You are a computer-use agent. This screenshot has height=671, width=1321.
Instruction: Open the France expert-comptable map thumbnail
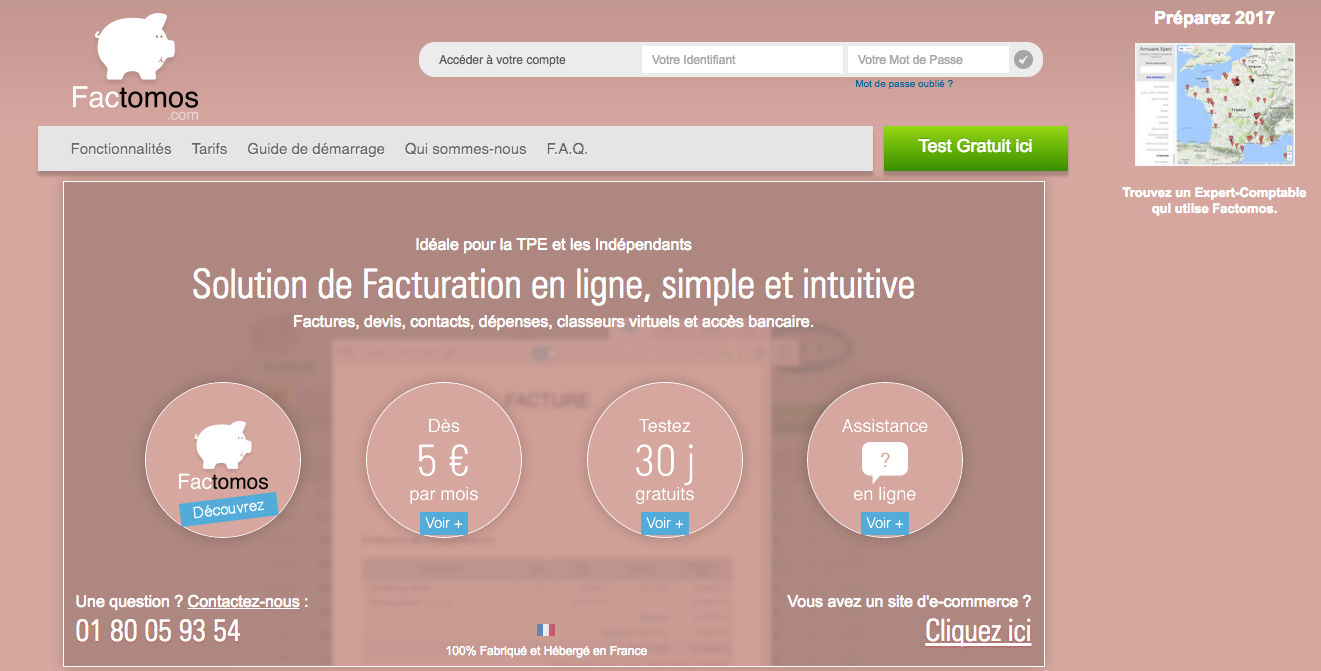pyautogui.click(x=1214, y=104)
